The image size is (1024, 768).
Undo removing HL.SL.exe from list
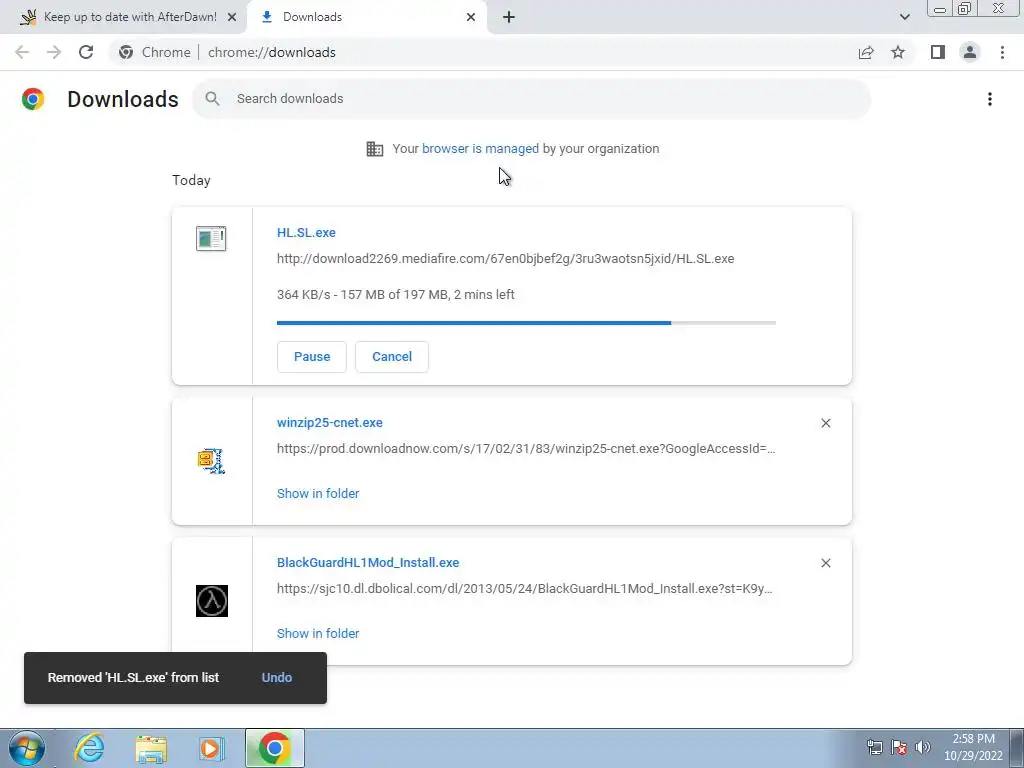(277, 677)
